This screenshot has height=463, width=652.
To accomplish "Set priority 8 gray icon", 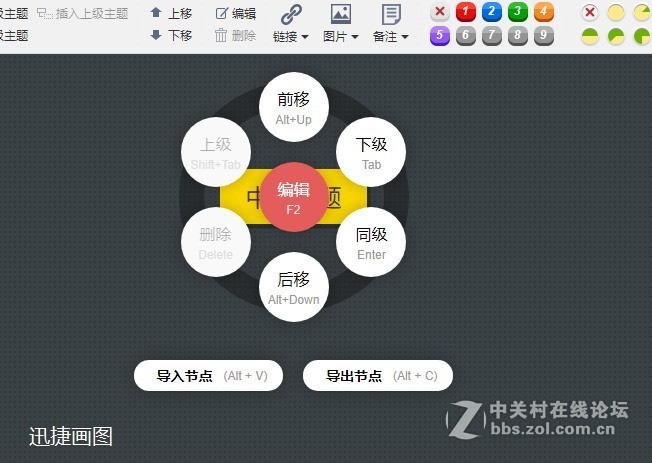I will (x=518, y=36).
